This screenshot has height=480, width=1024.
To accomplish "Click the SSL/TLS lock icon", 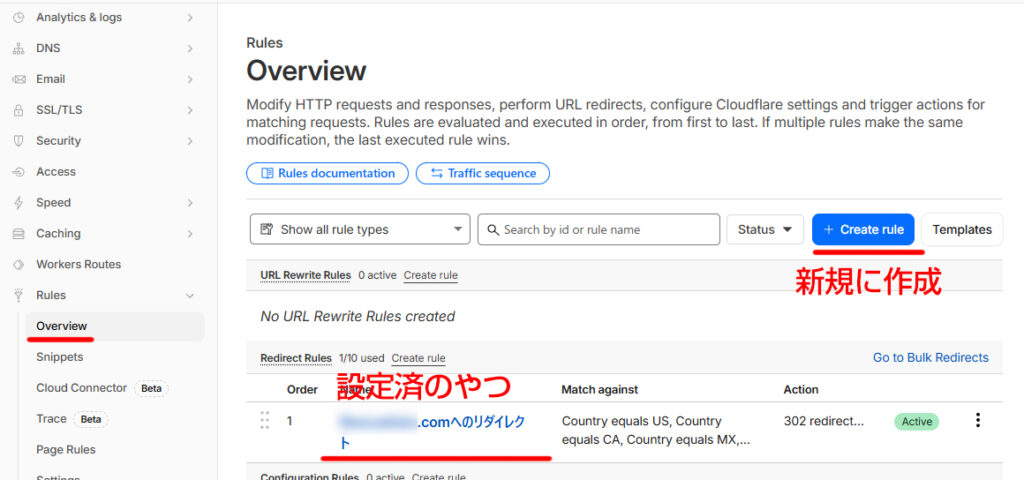I will coord(18,110).
